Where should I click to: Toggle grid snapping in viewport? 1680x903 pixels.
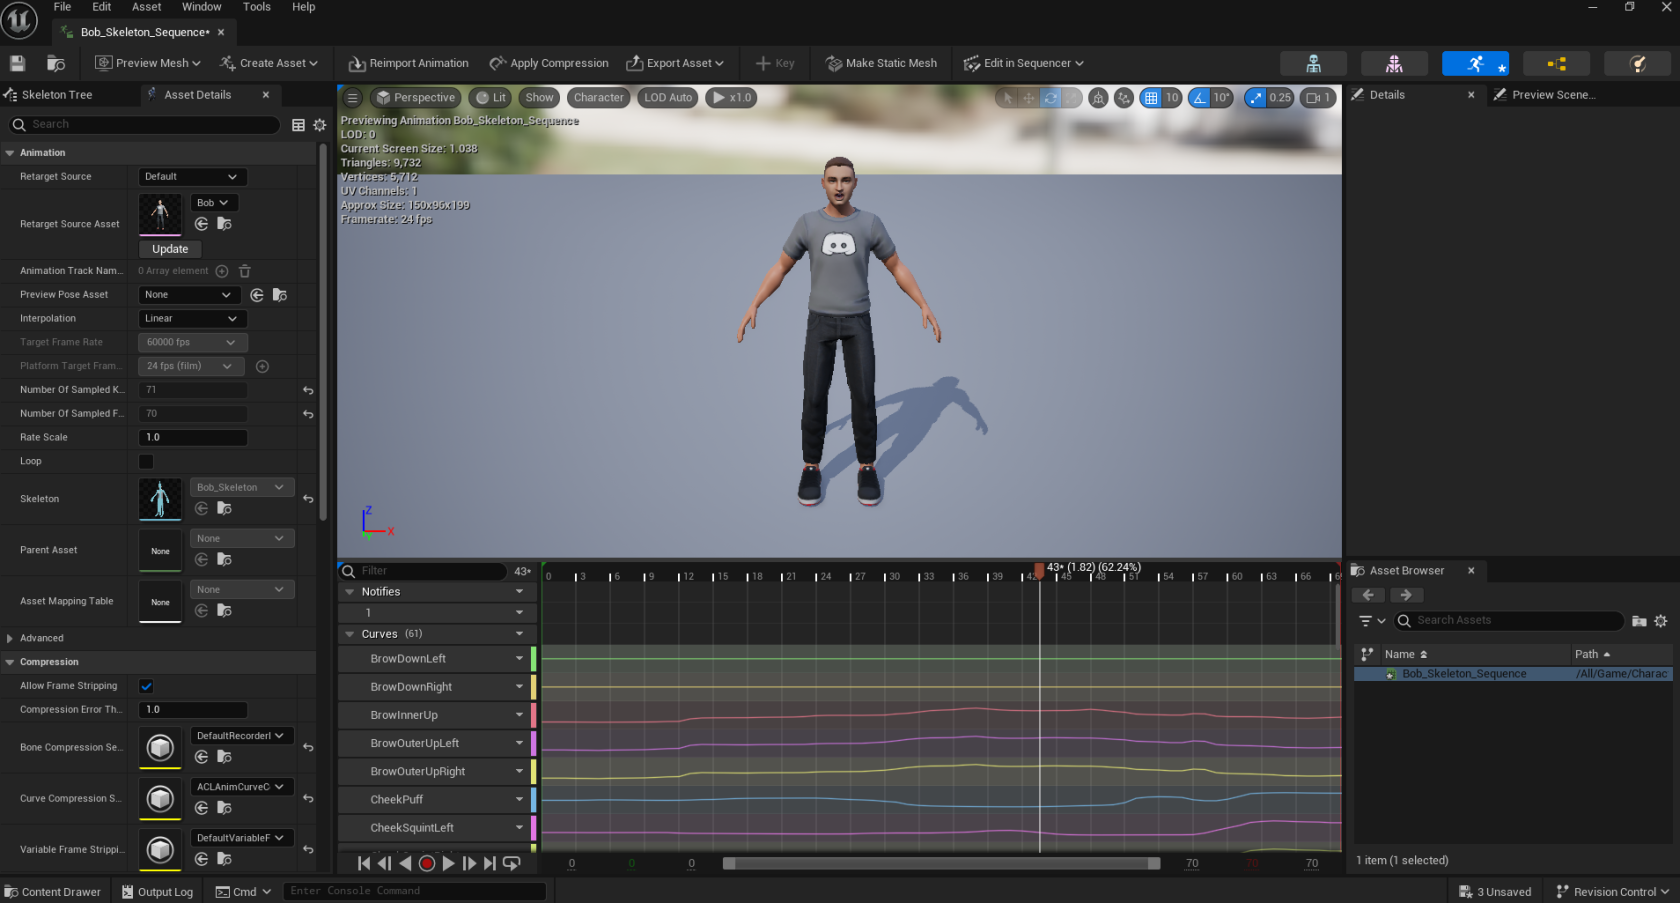pos(1151,98)
